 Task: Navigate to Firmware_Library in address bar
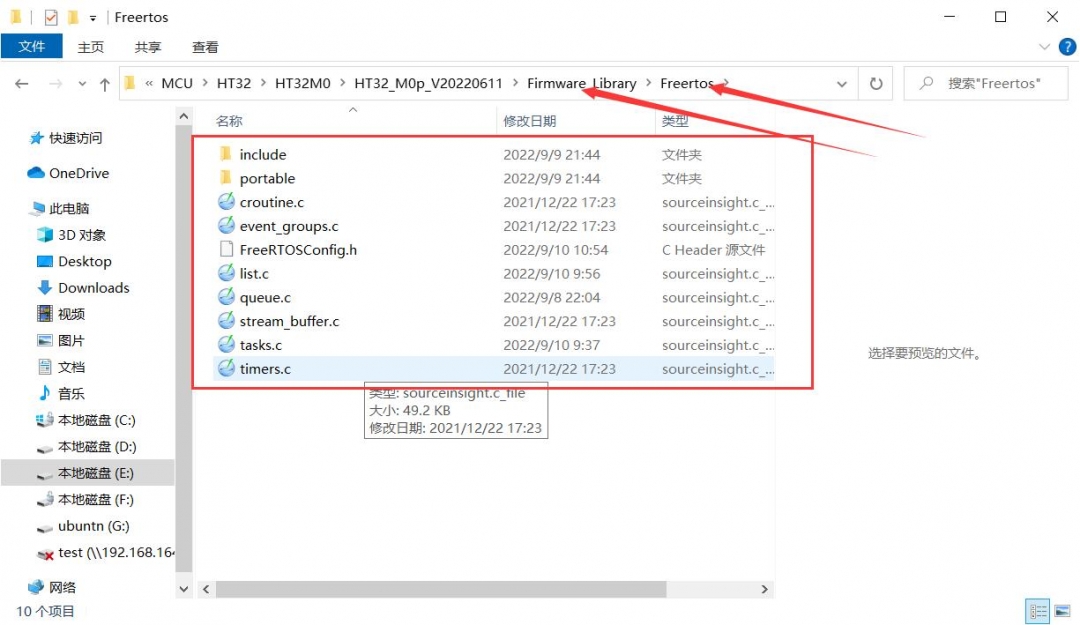pos(581,83)
